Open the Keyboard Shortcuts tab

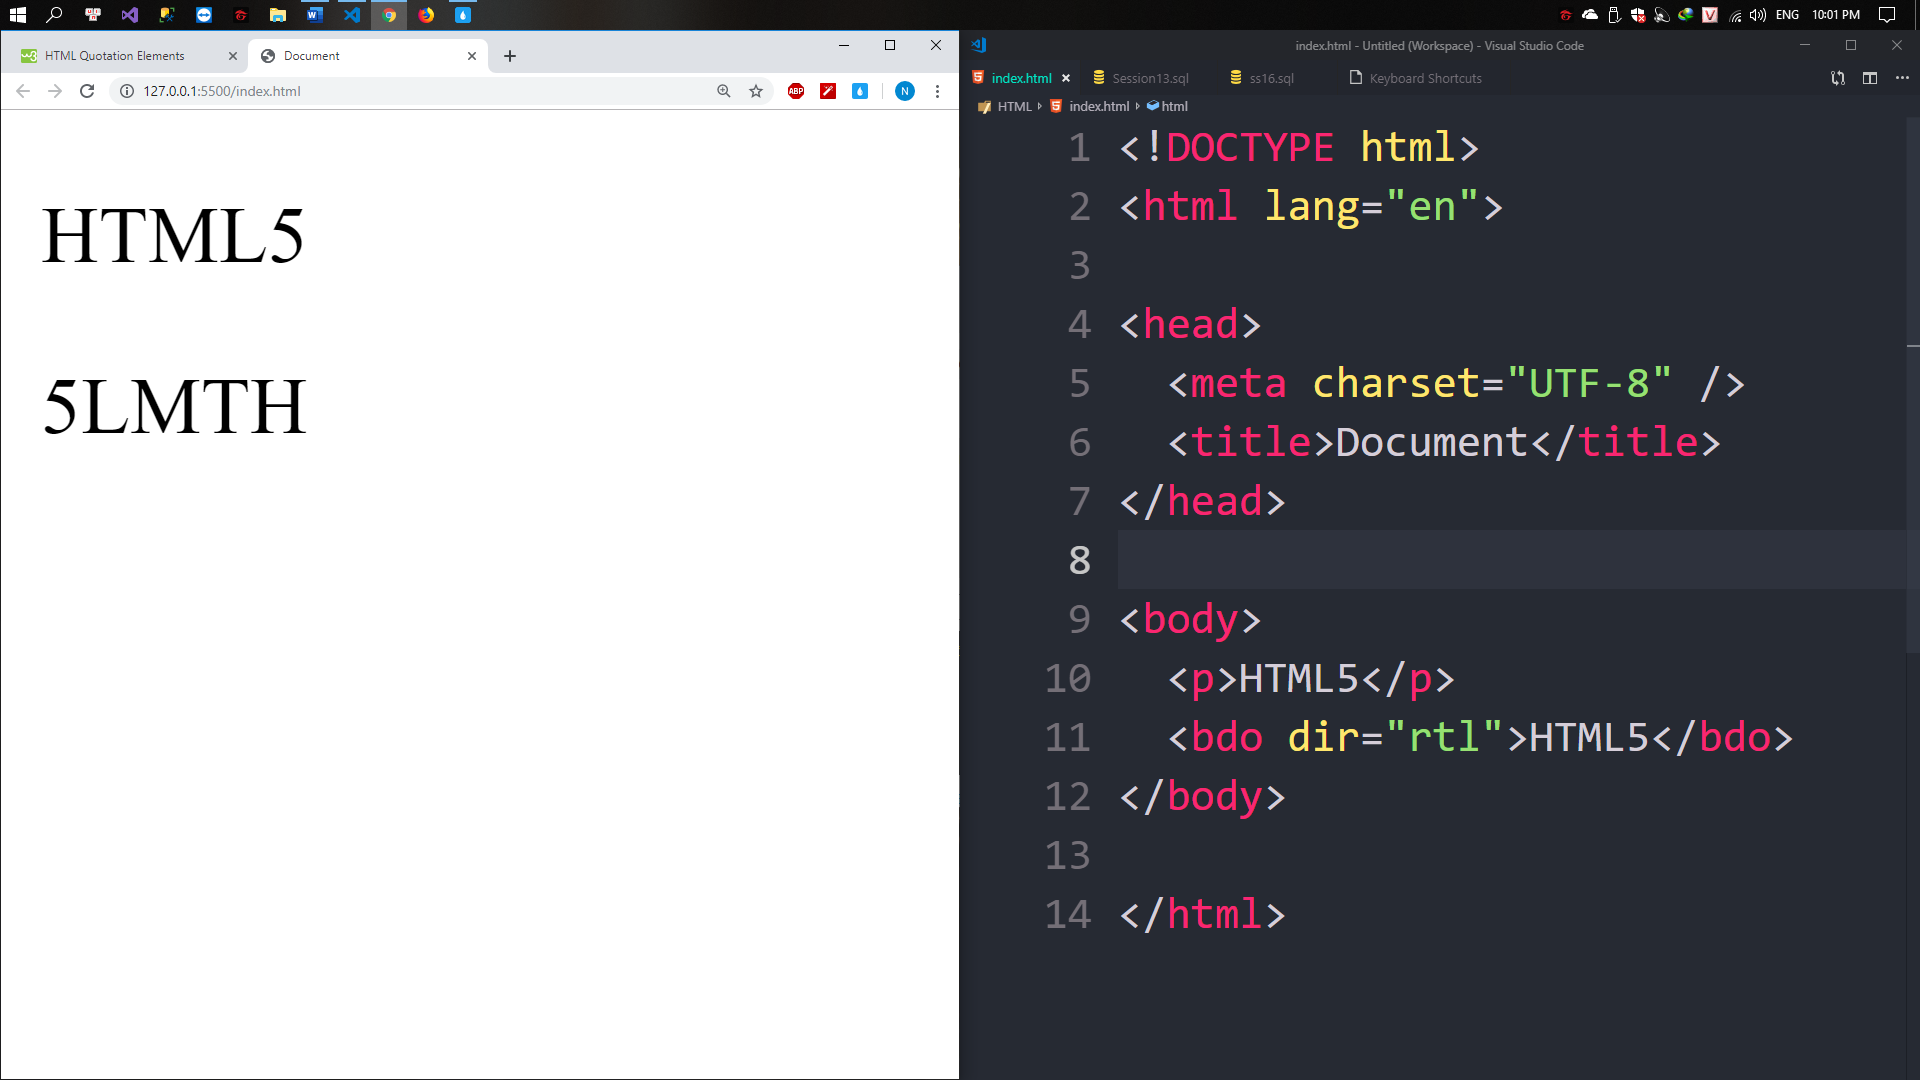coord(1425,78)
